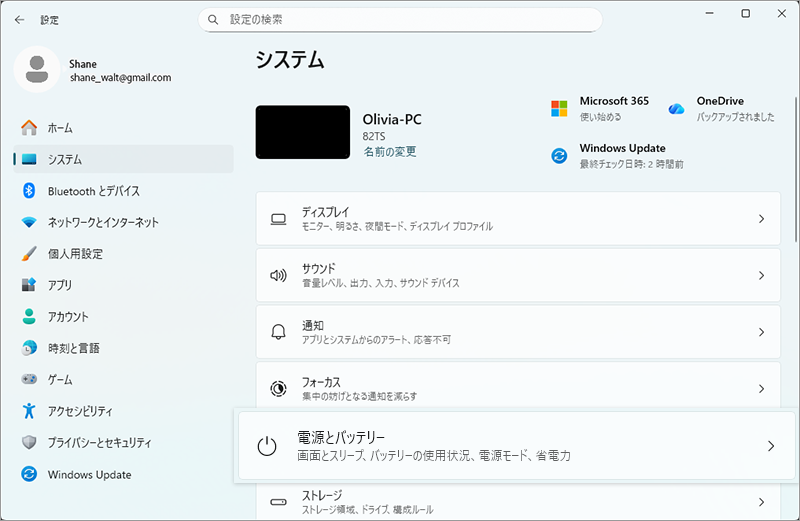Click the 名前の変更 rename link

390,152
